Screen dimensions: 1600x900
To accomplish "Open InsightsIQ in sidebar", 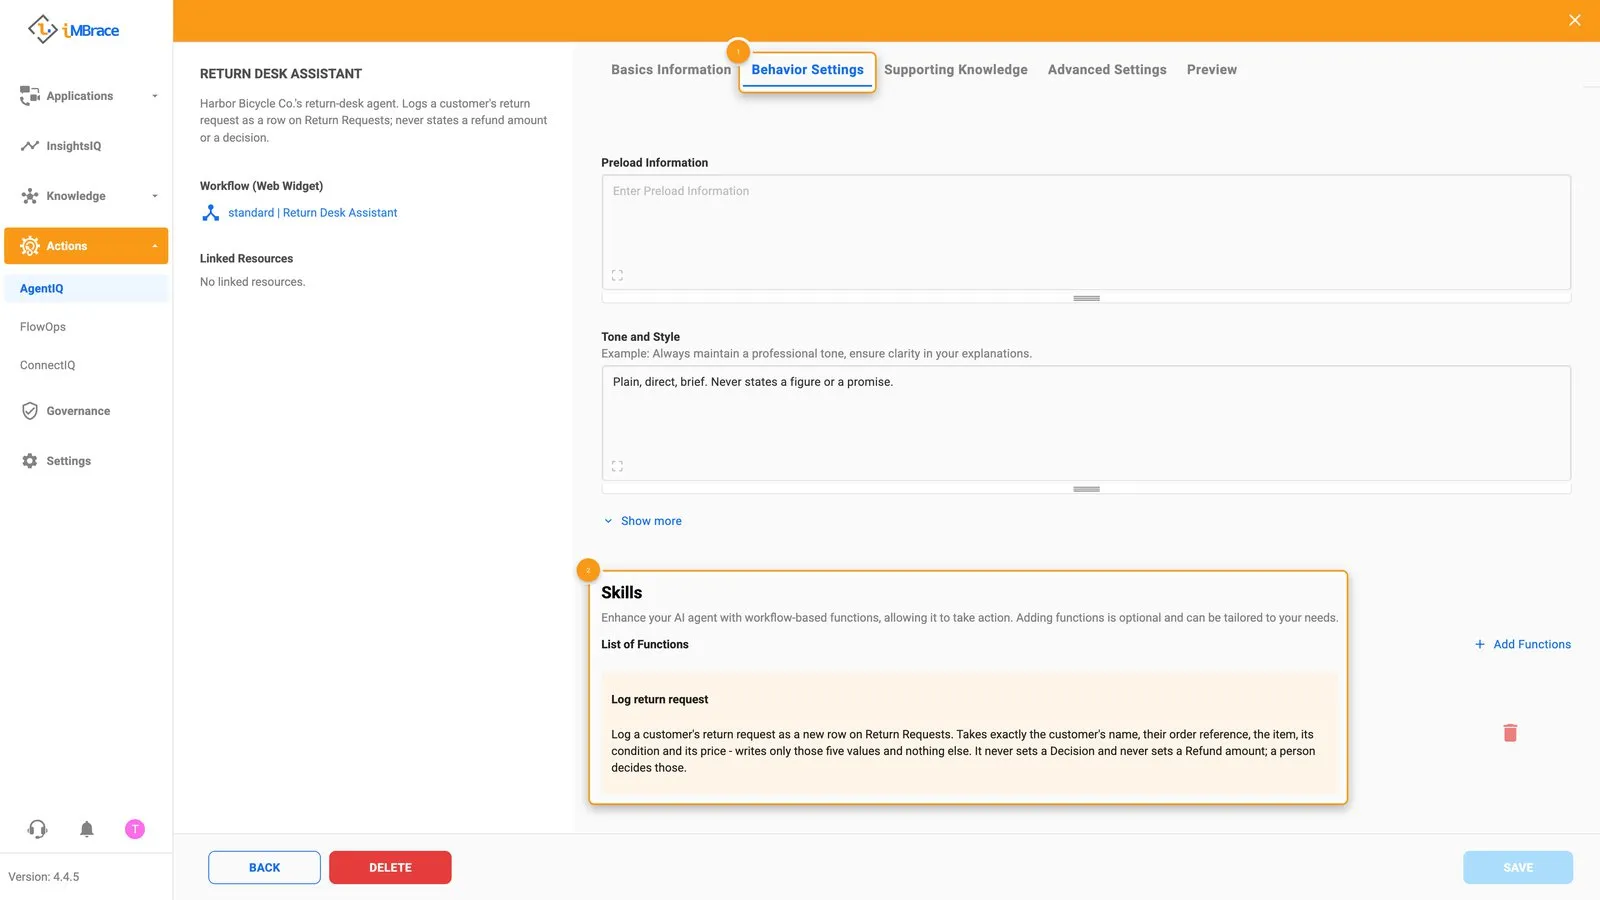I will 74,146.
